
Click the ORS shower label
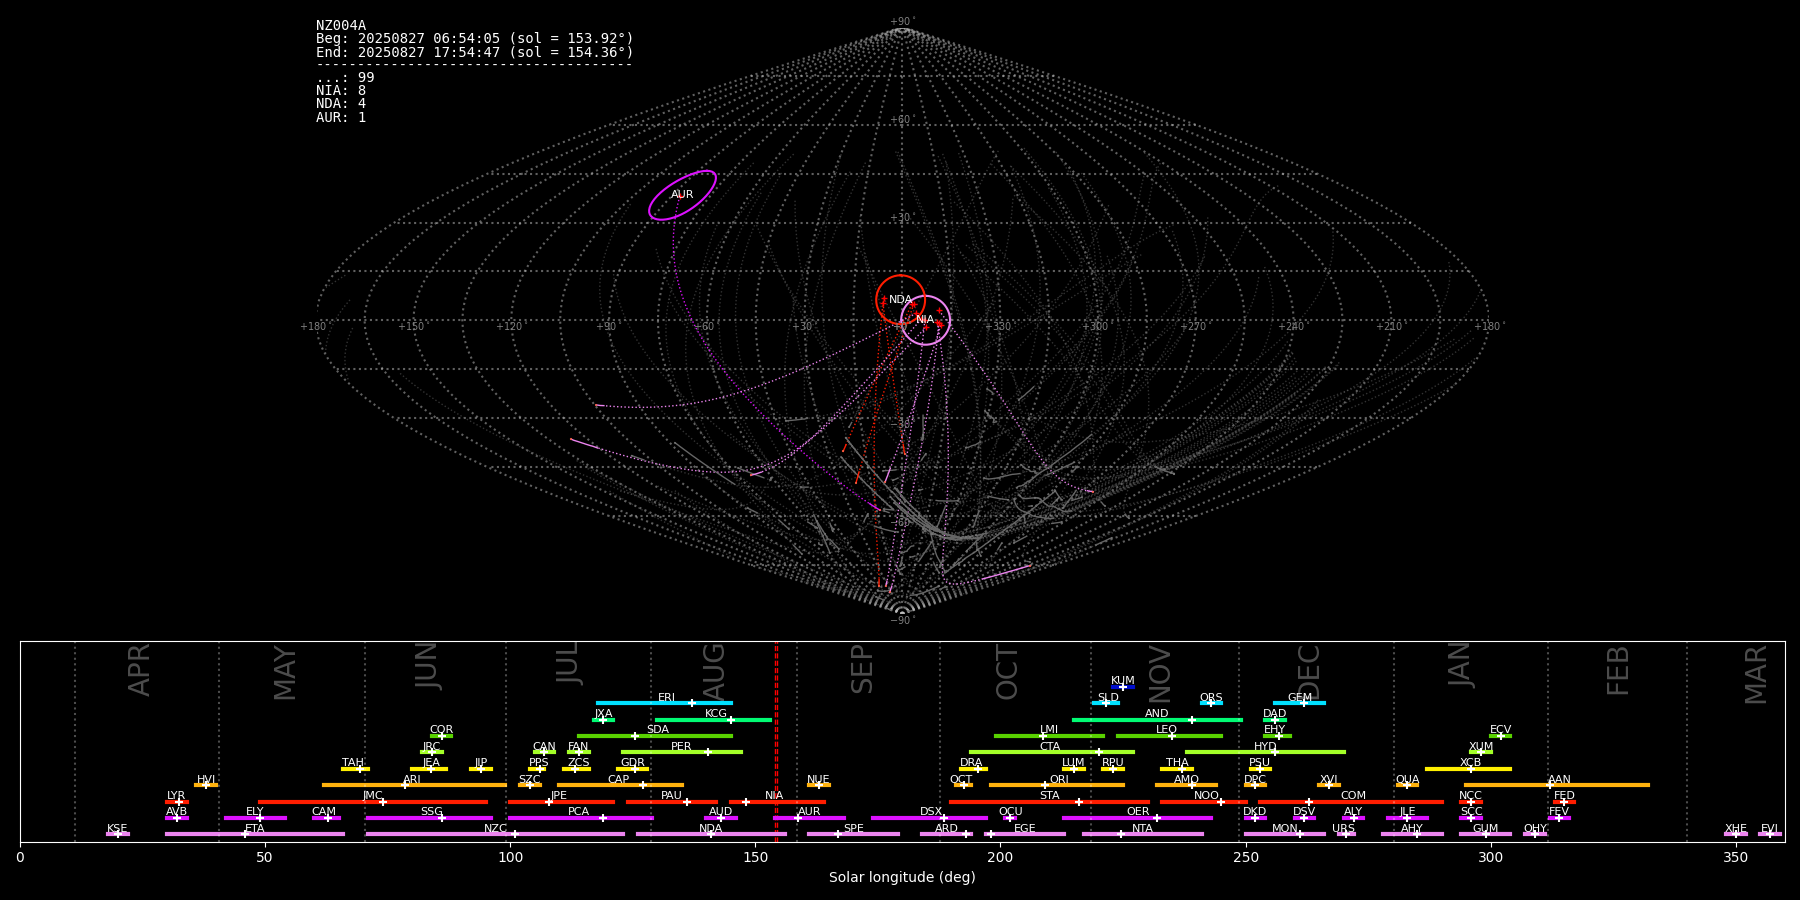[1211, 698]
